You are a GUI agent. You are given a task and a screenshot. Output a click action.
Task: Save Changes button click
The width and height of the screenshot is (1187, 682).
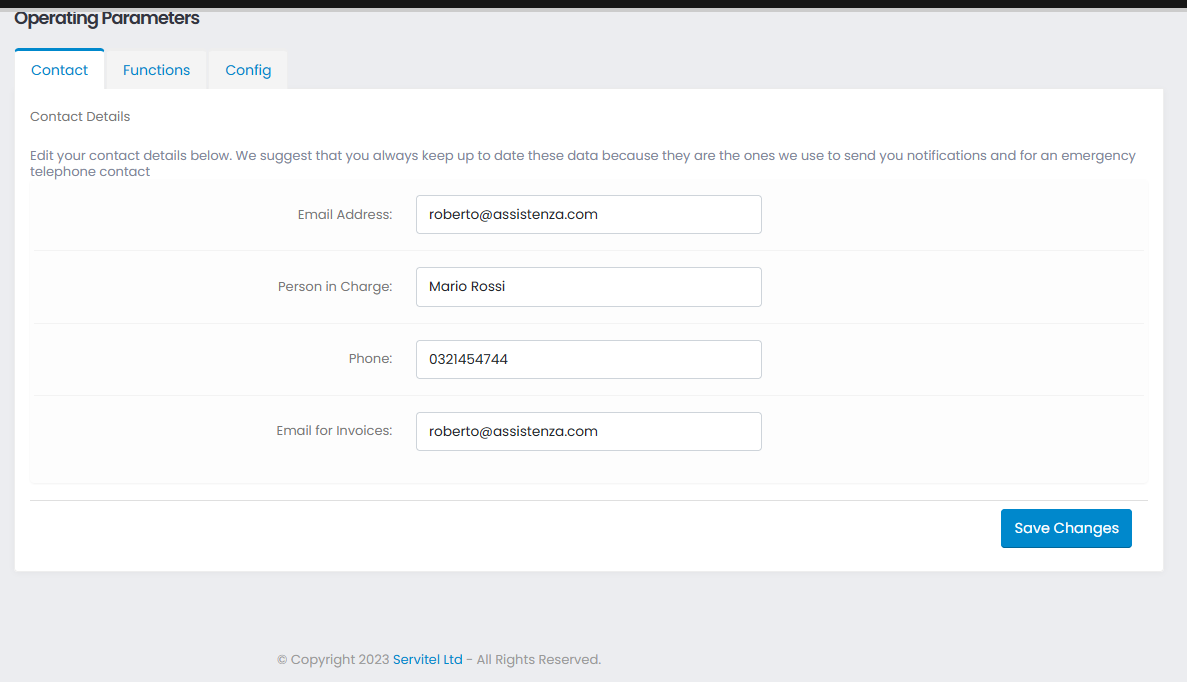point(1066,528)
